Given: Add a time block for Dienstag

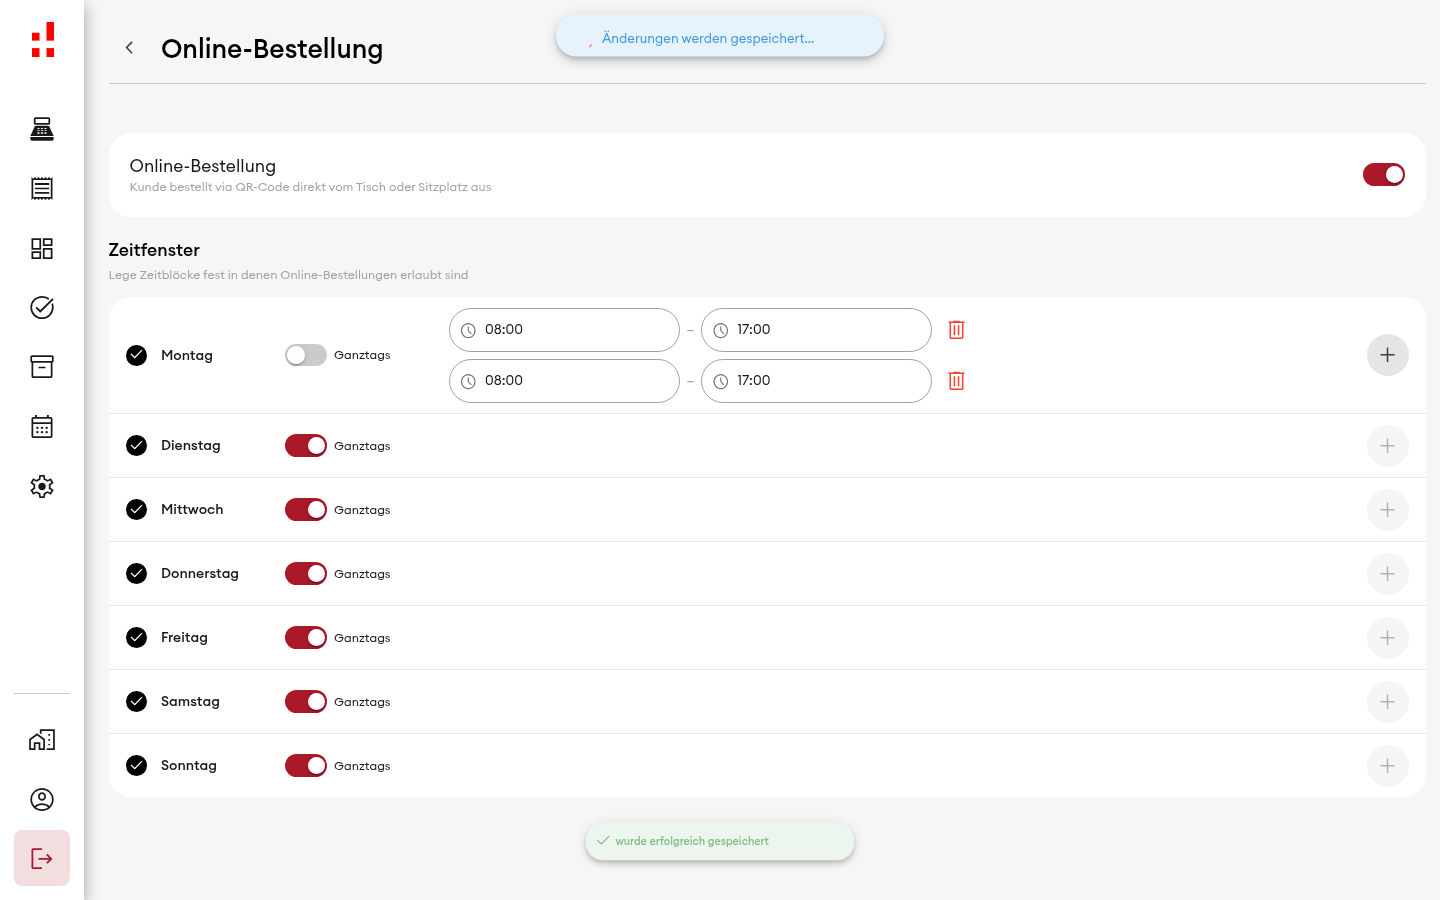Looking at the screenshot, I should 1387,446.
